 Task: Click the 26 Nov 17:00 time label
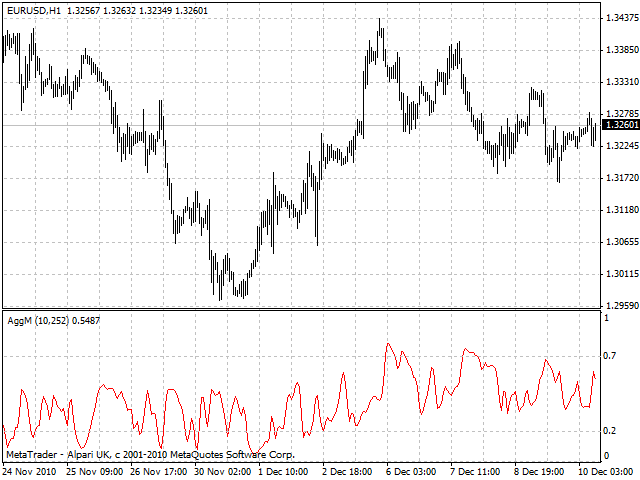(x=161, y=470)
